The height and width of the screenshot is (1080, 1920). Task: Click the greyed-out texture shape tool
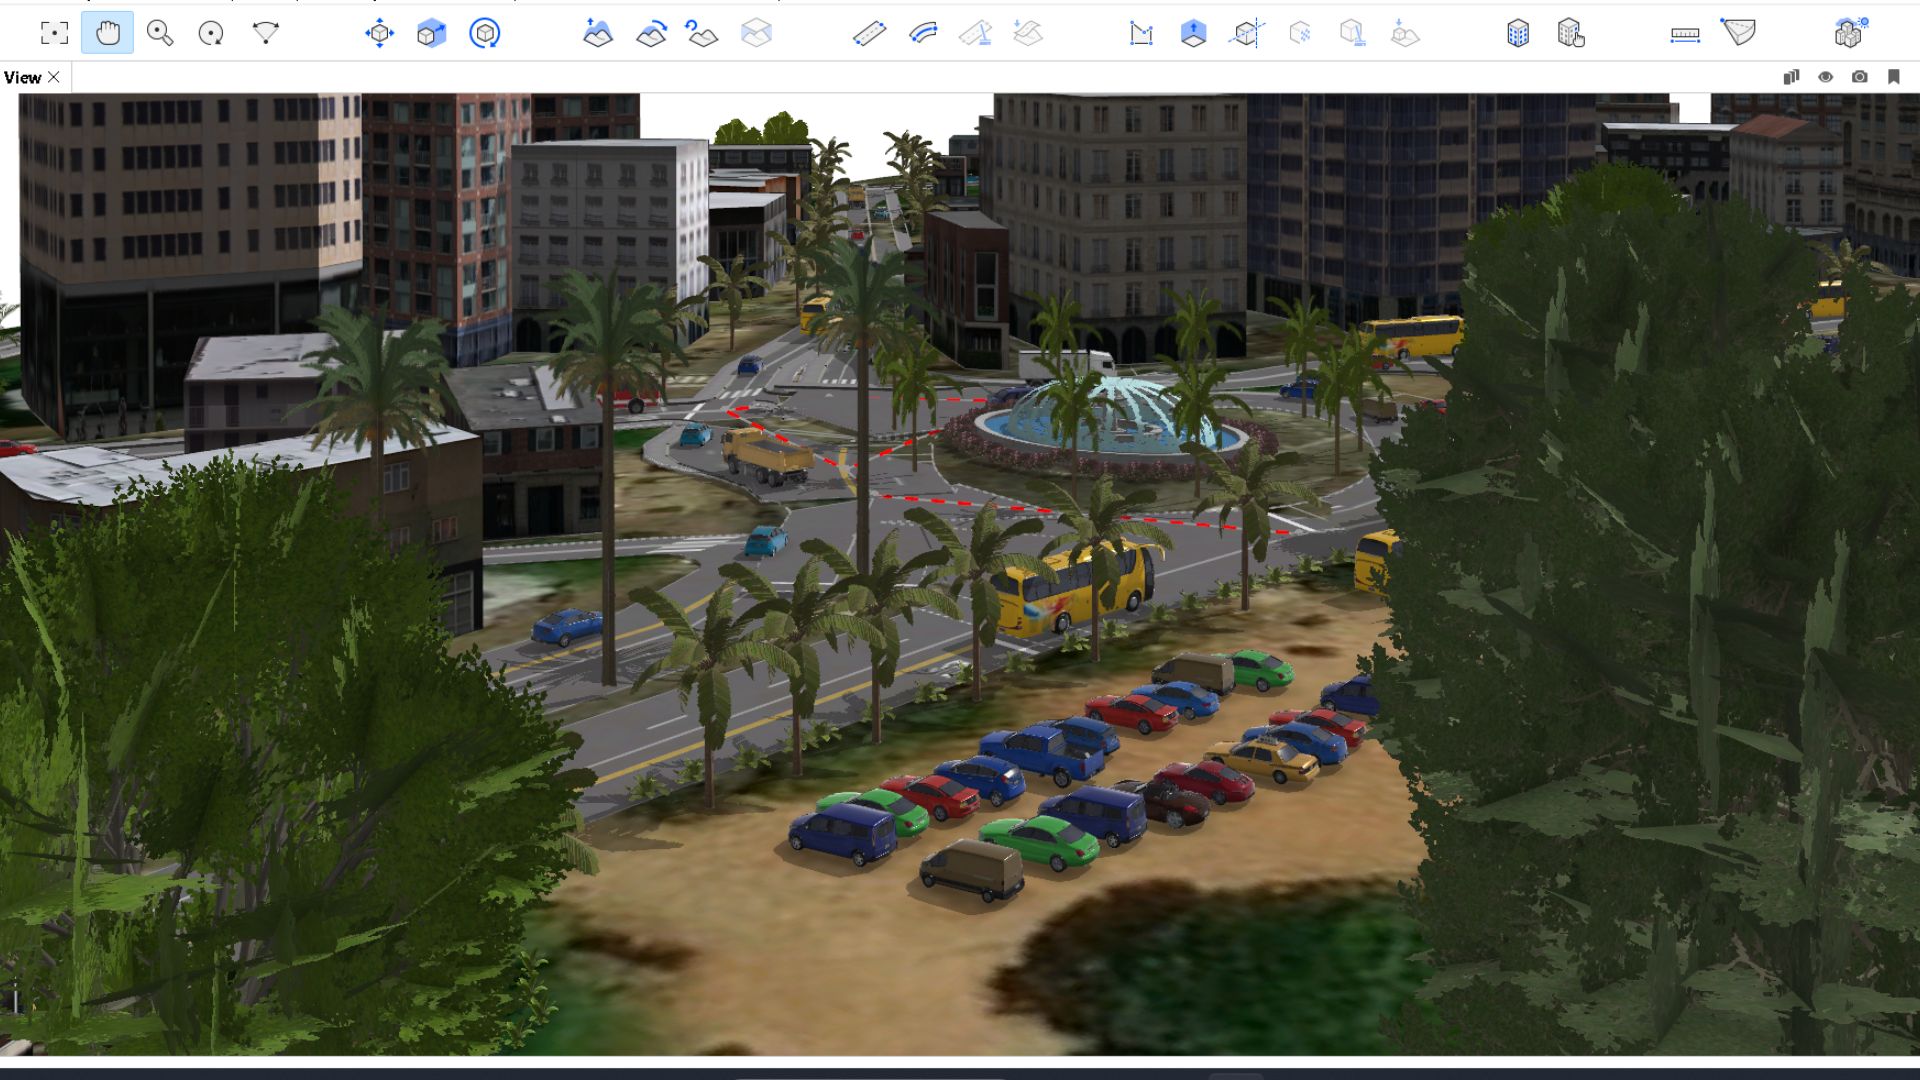point(1300,33)
